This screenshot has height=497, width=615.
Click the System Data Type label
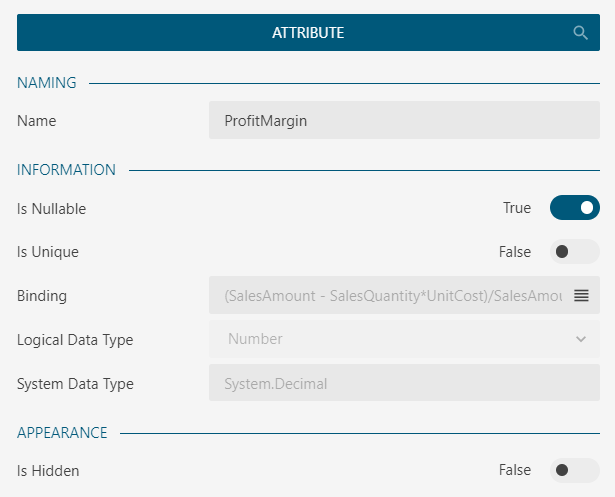(x=75, y=384)
